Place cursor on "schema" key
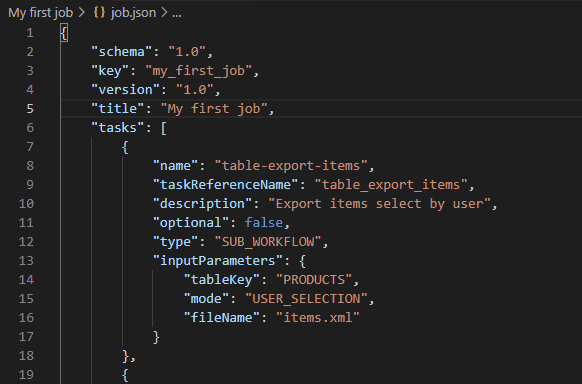The width and height of the screenshot is (582, 384). 122,52
